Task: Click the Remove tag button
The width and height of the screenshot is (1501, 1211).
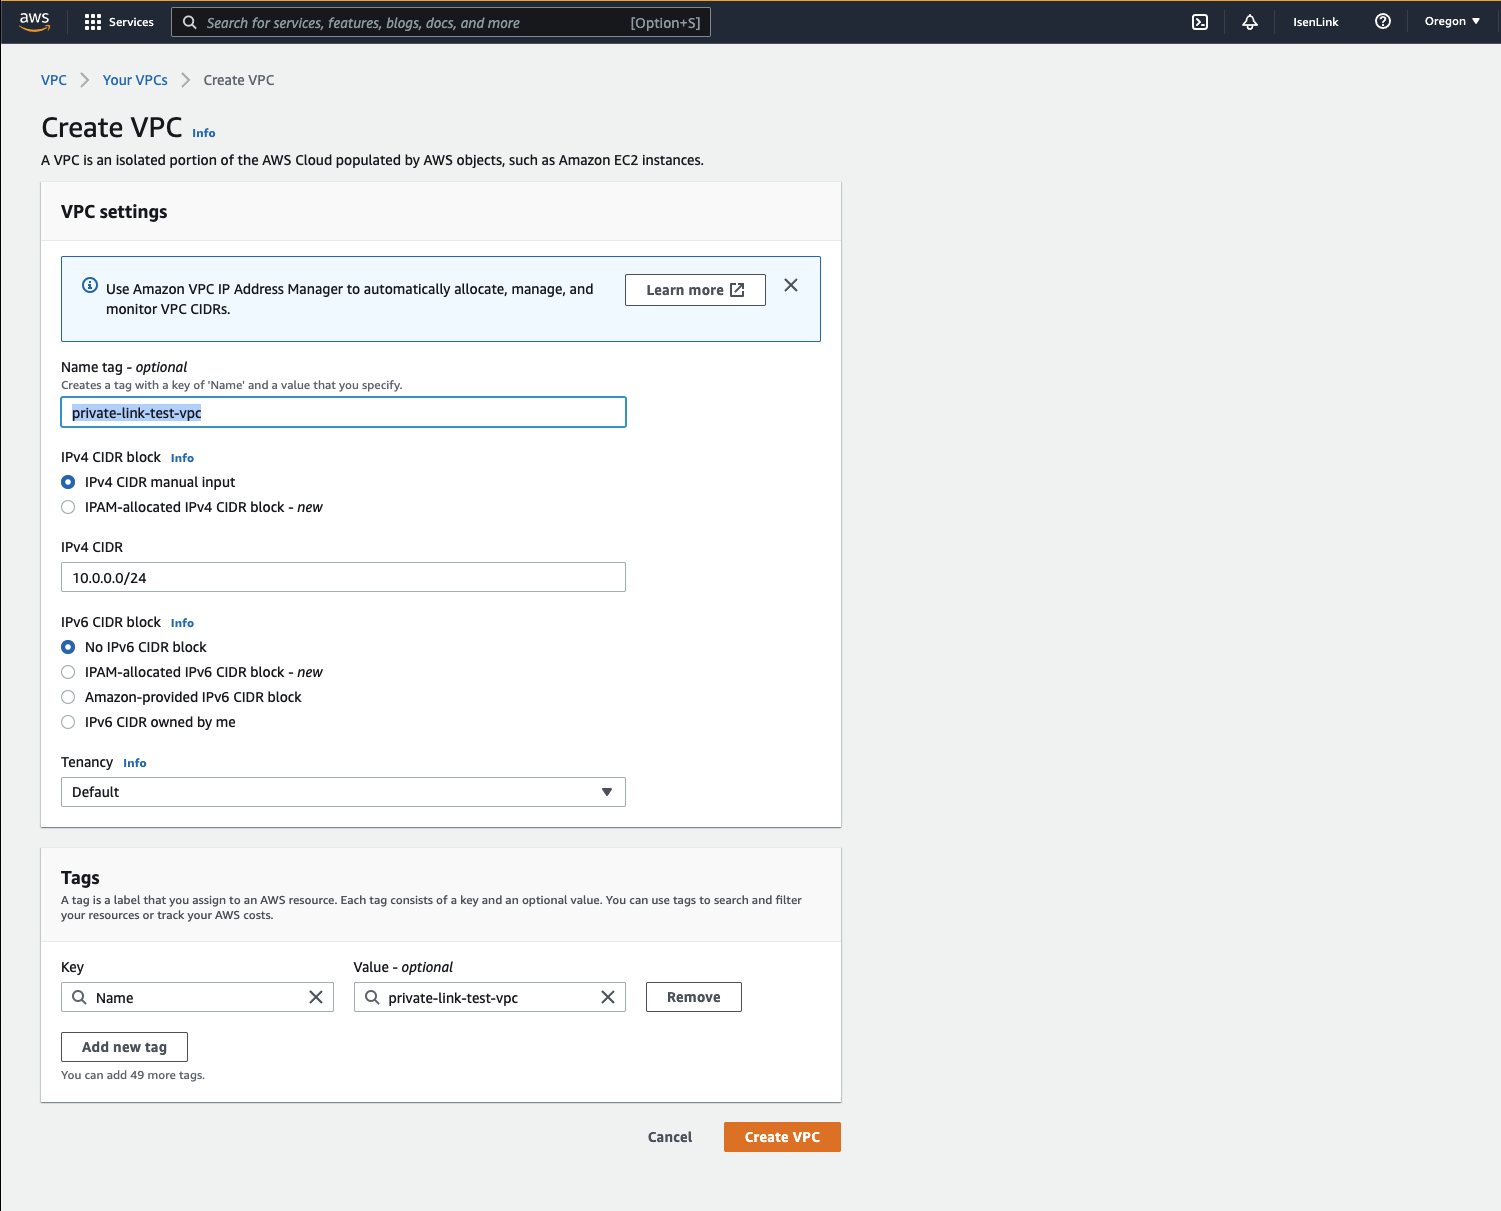Action: click(694, 997)
